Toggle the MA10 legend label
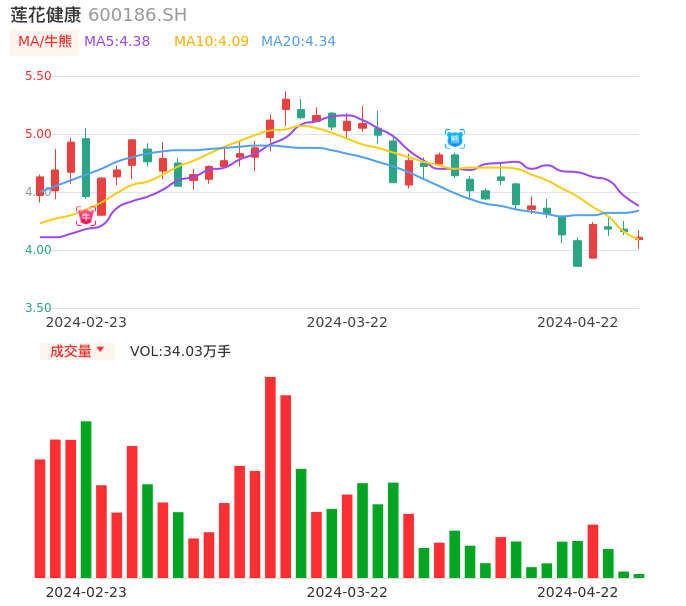This screenshot has width=686, height=606. pyautogui.click(x=211, y=42)
